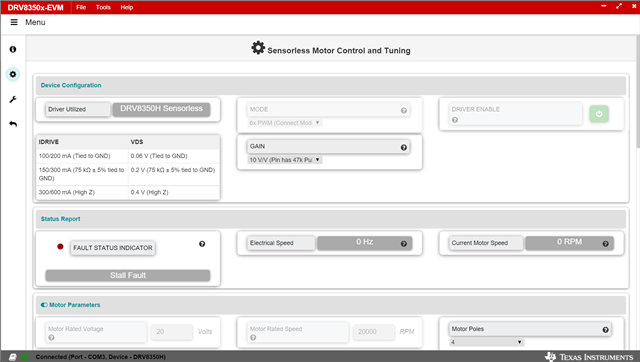Viewport: 640px width, 362px height.
Task: Click the Motor Rated Voltage help icon
Action: (x=51, y=338)
